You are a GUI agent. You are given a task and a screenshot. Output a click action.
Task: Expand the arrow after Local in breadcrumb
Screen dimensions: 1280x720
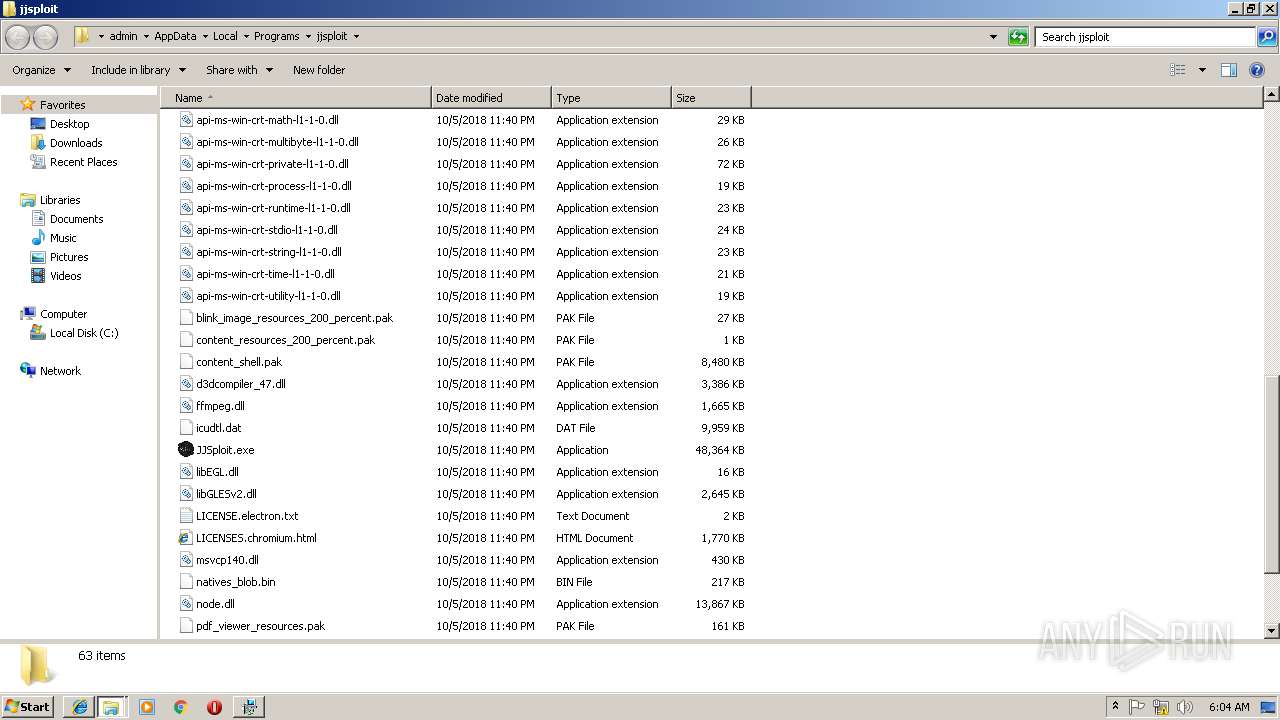click(x=246, y=37)
